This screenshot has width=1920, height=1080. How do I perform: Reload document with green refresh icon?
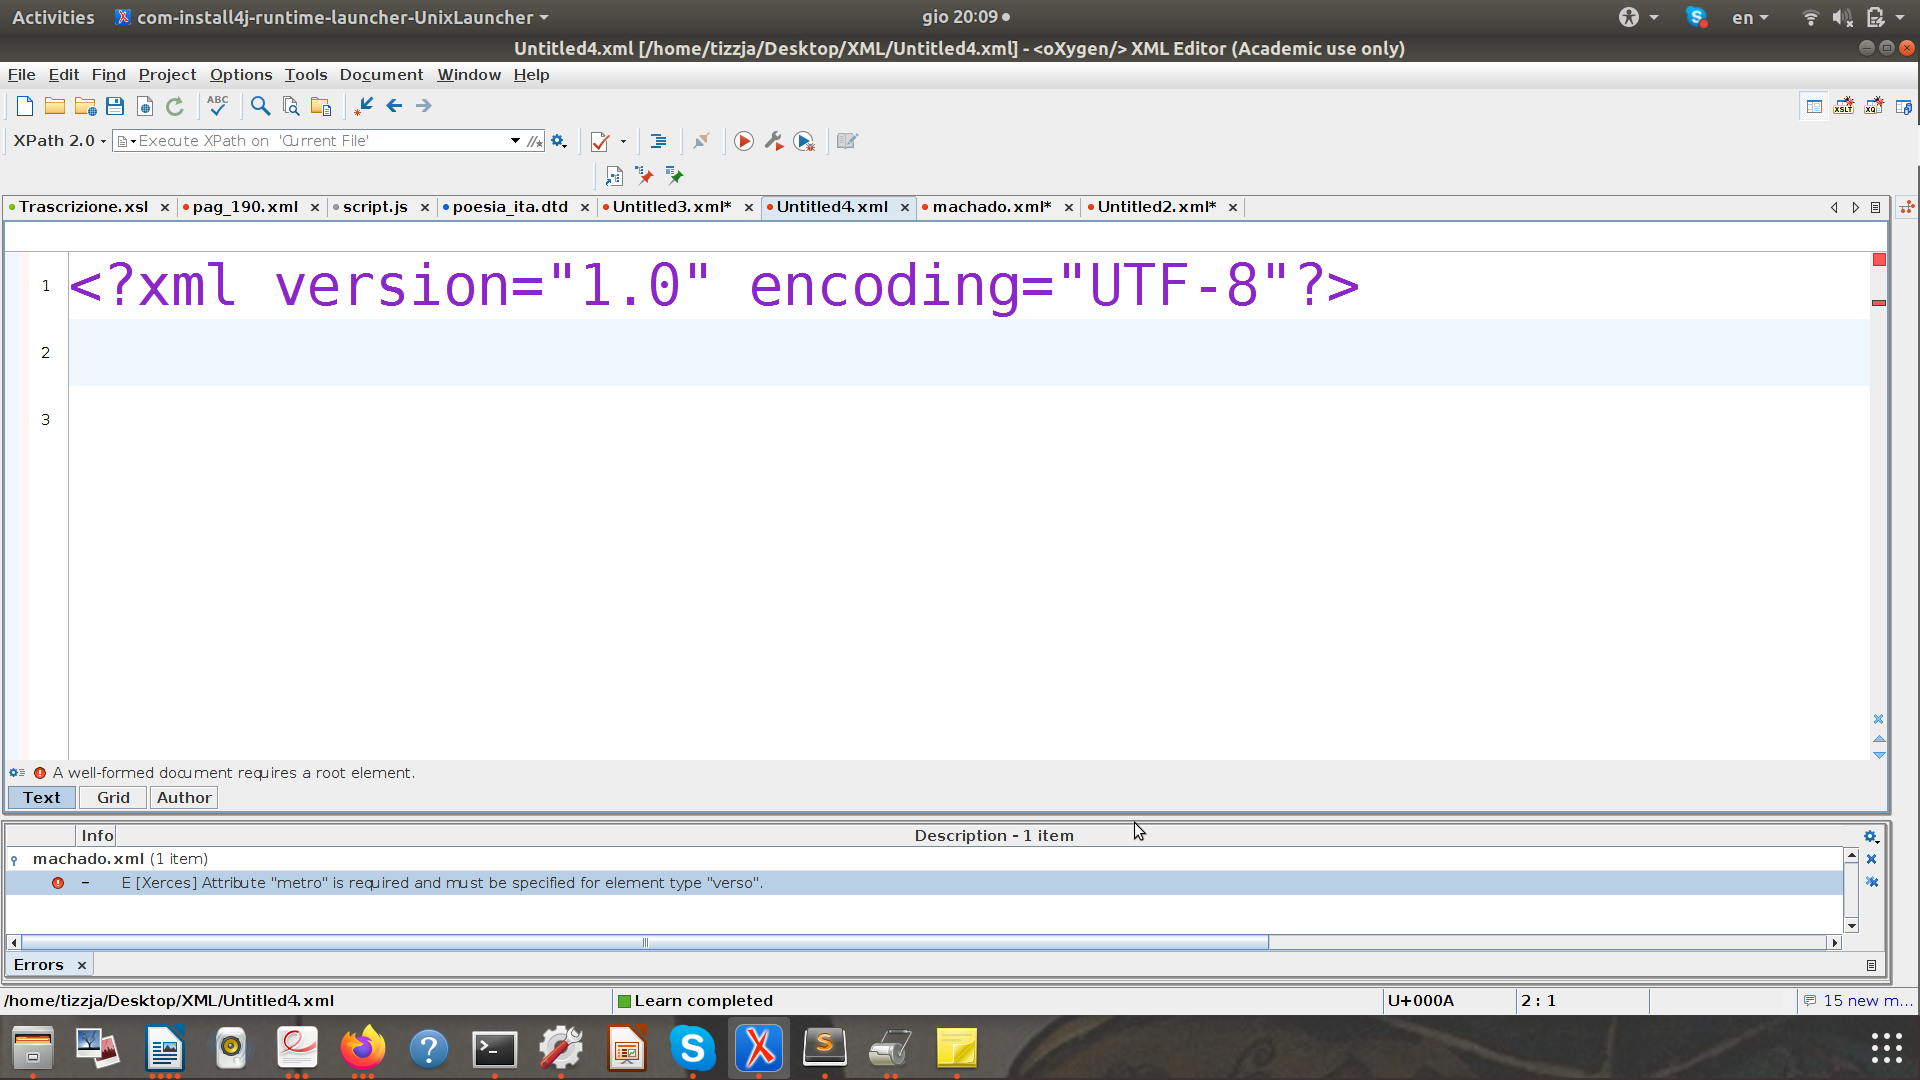pos(175,106)
